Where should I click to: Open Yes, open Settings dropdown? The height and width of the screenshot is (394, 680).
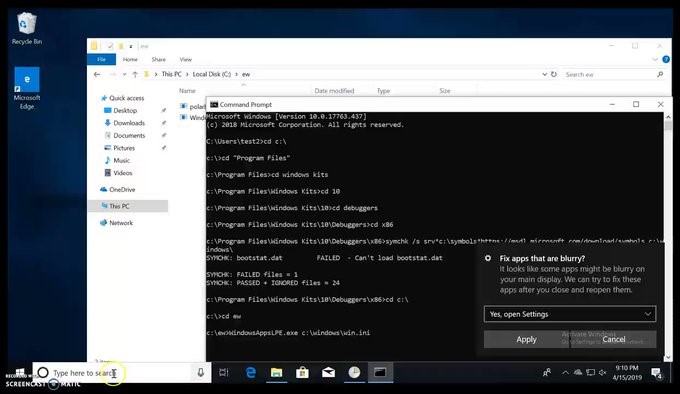(570, 314)
